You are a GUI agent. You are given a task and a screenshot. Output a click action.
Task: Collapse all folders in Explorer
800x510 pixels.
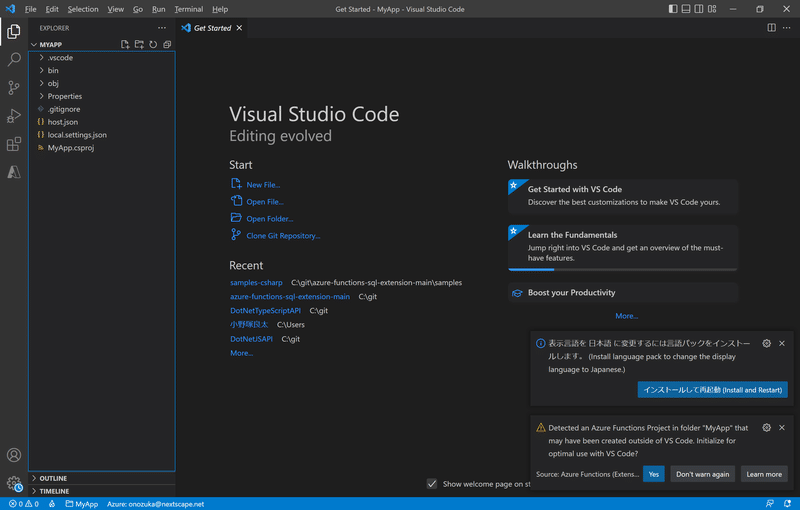point(167,44)
